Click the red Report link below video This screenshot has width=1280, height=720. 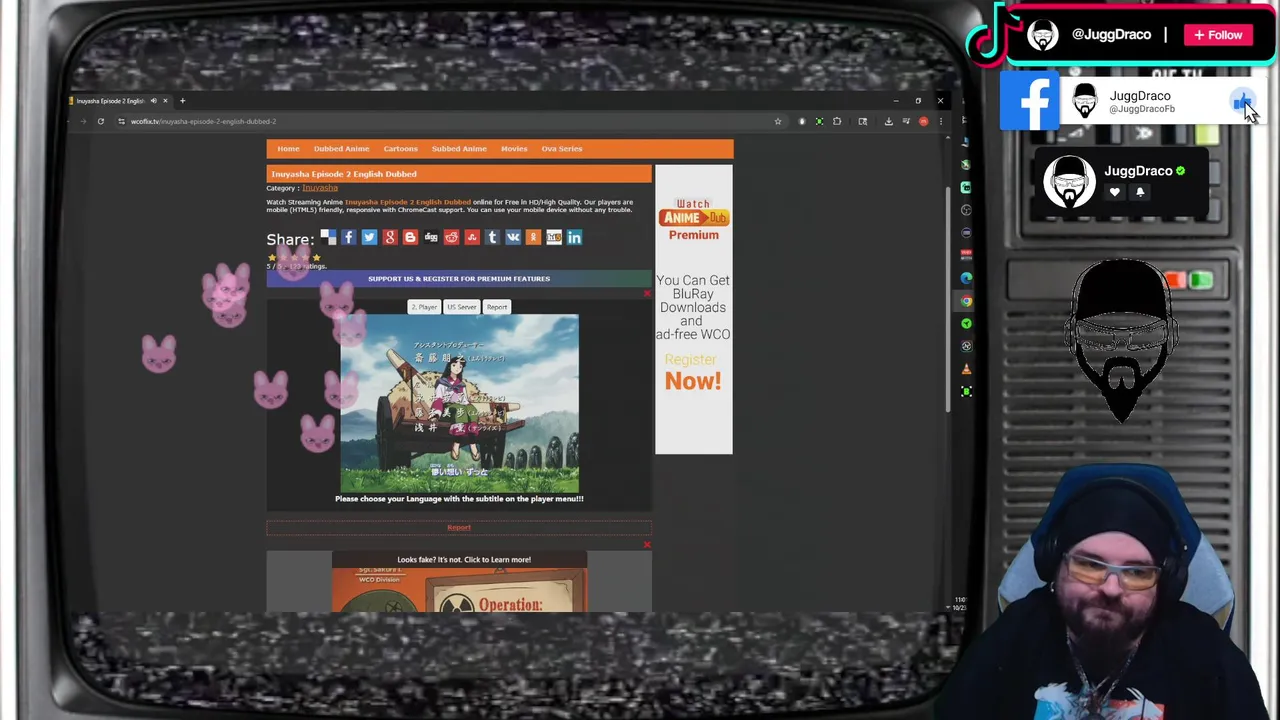click(459, 527)
